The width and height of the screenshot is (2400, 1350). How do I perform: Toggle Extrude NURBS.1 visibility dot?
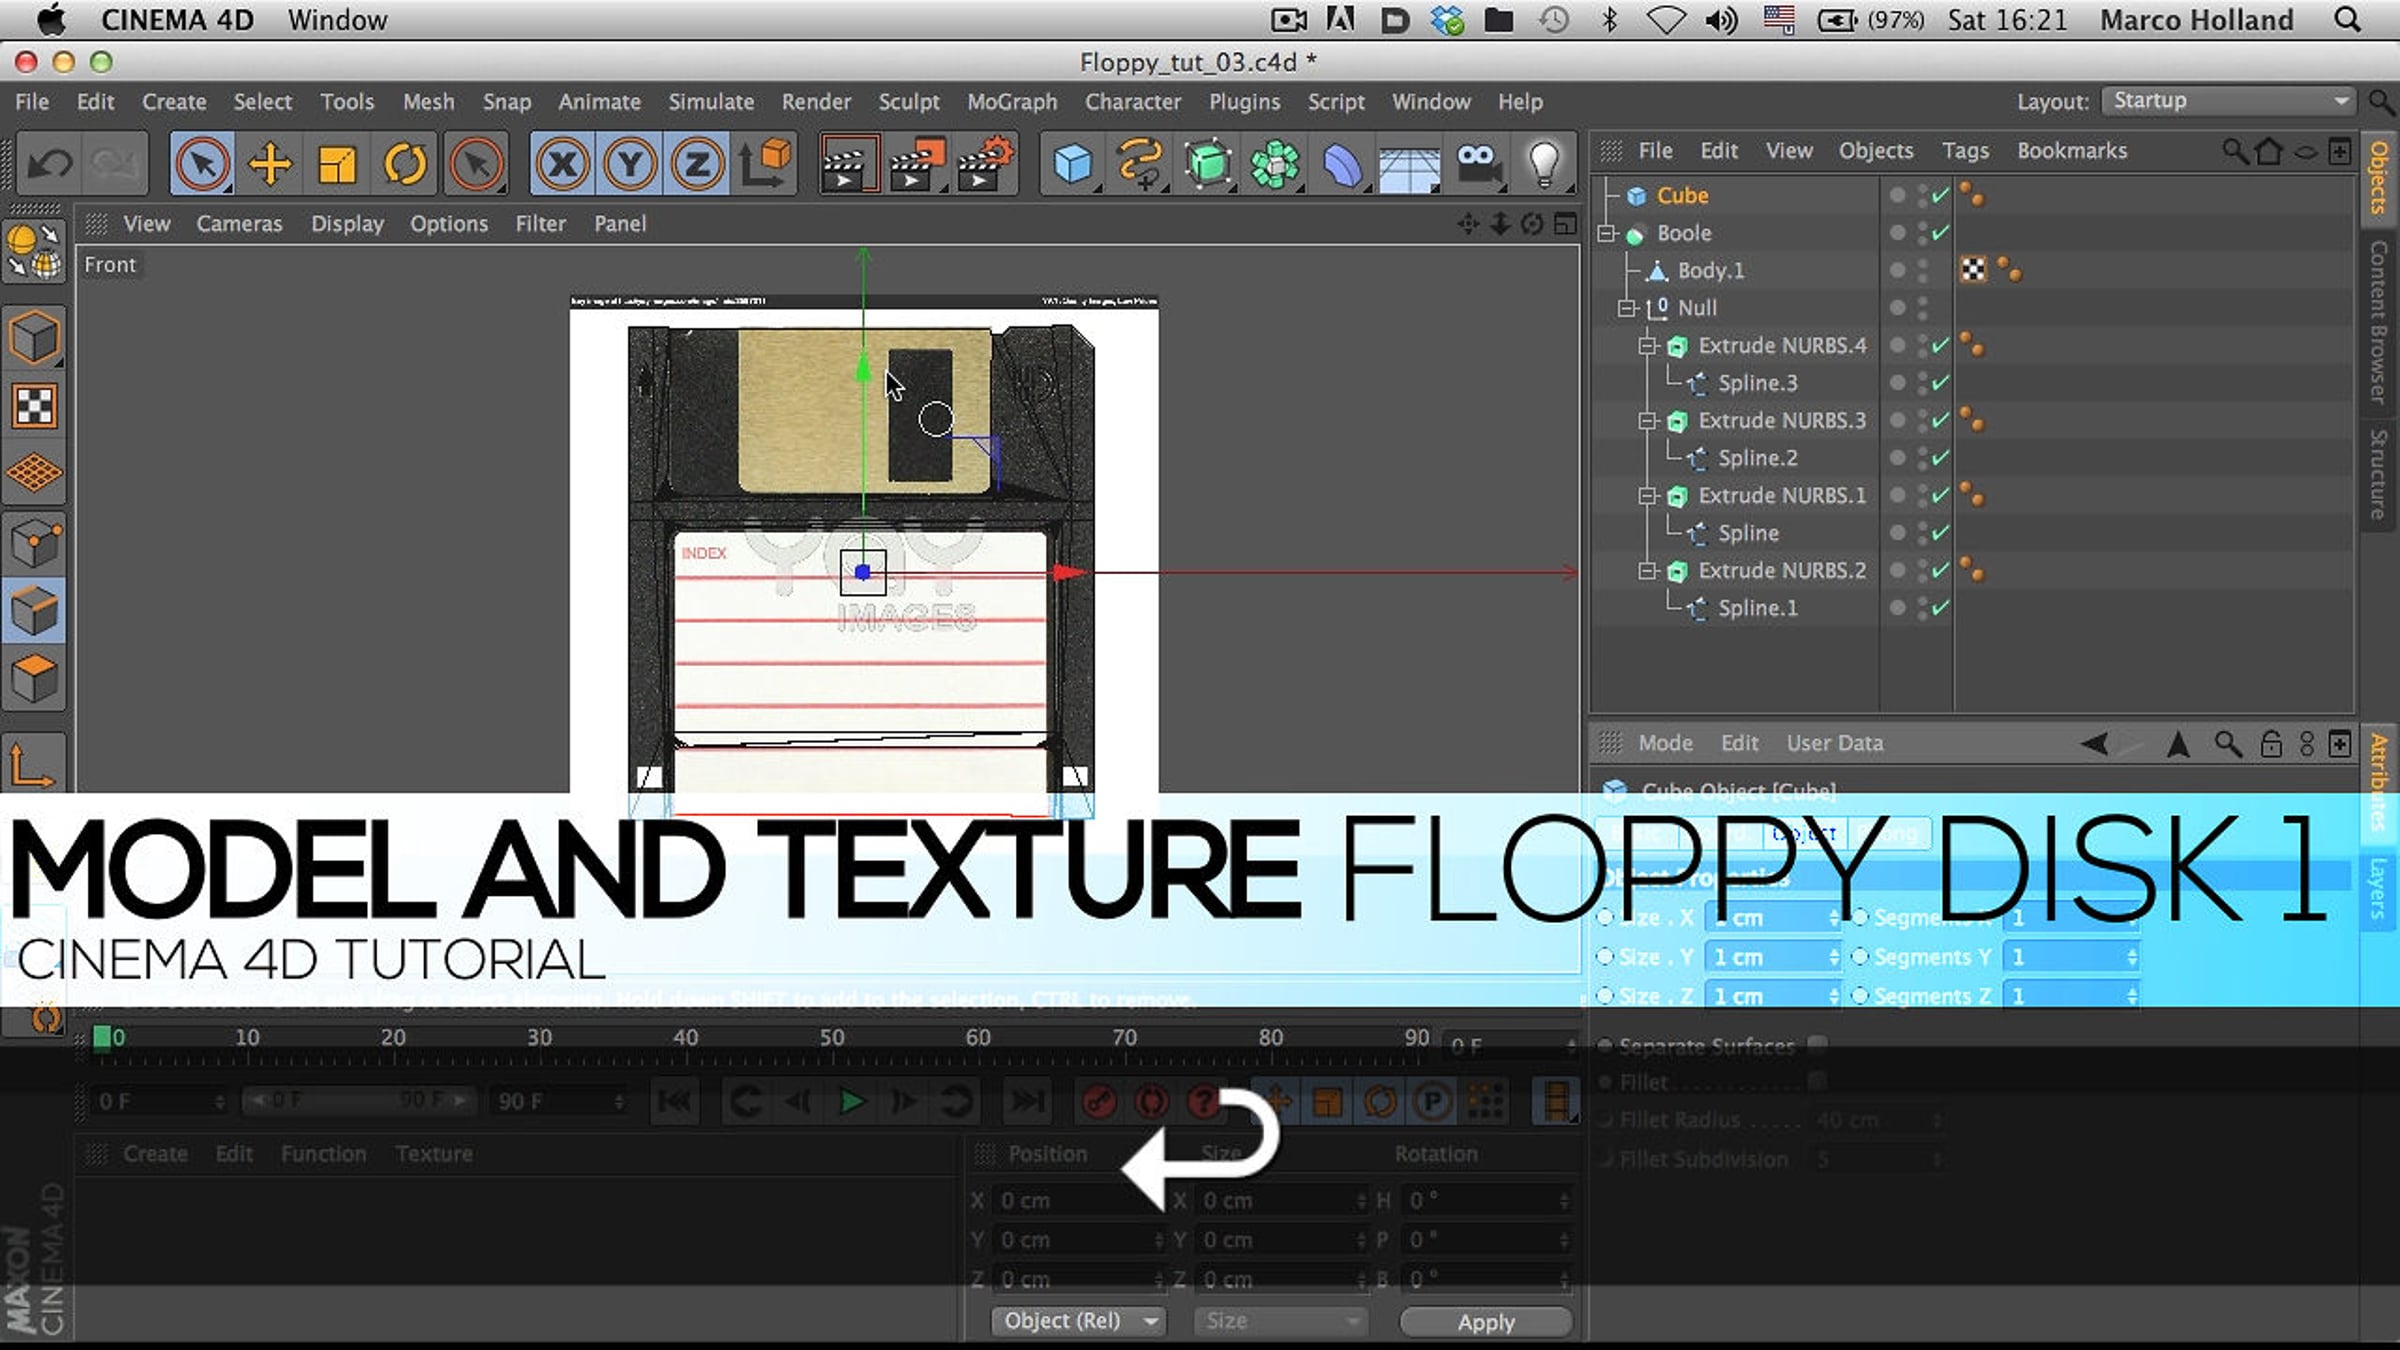(1898, 496)
